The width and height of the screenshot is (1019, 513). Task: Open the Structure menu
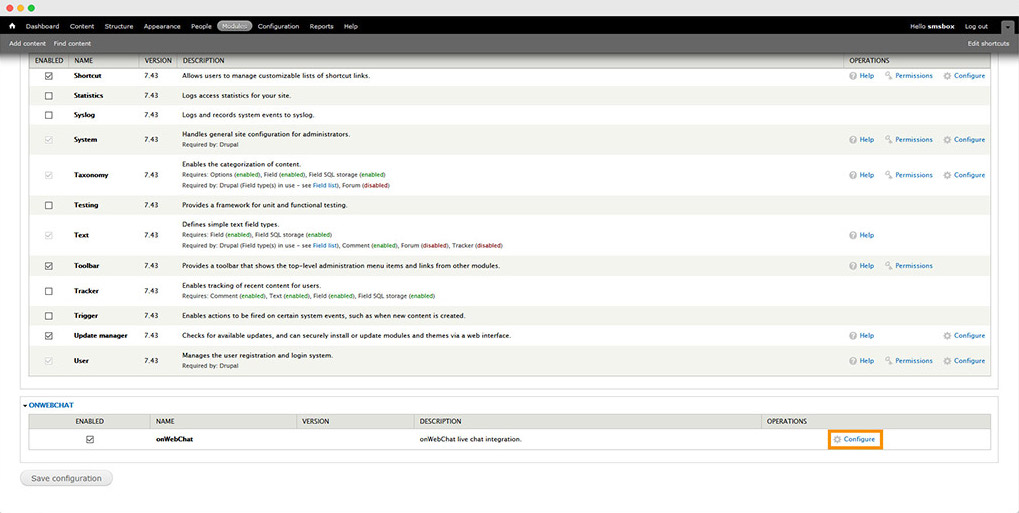point(119,27)
